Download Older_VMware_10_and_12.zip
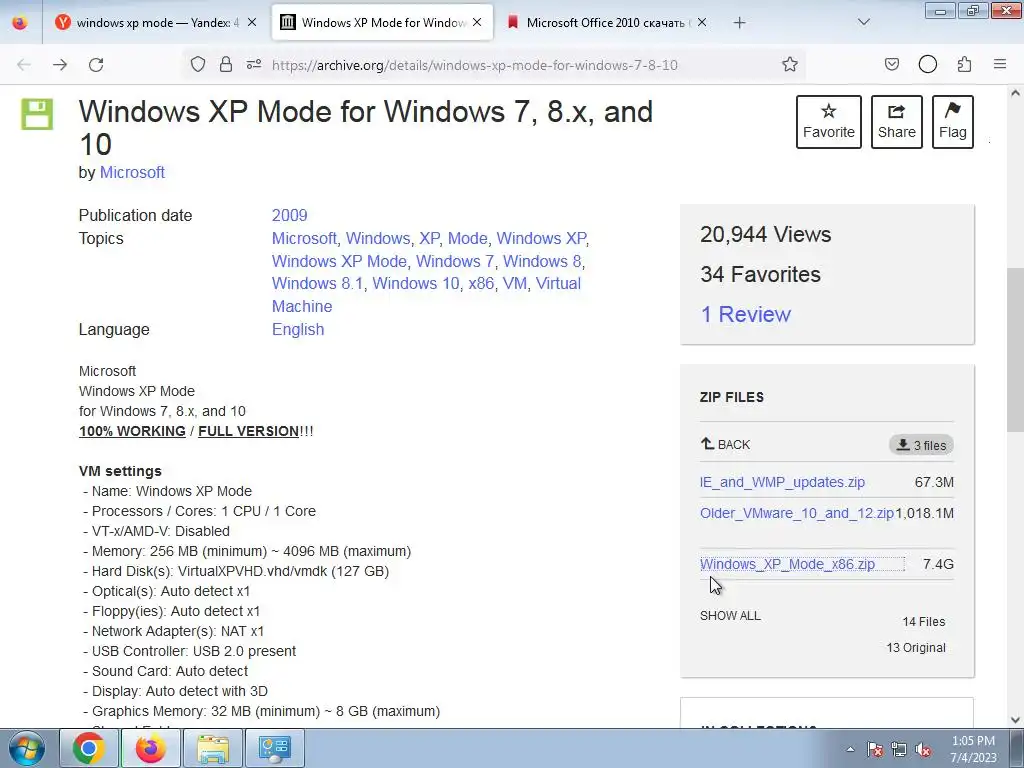The height and width of the screenshot is (768, 1024). pyautogui.click(x=797, y=513)
